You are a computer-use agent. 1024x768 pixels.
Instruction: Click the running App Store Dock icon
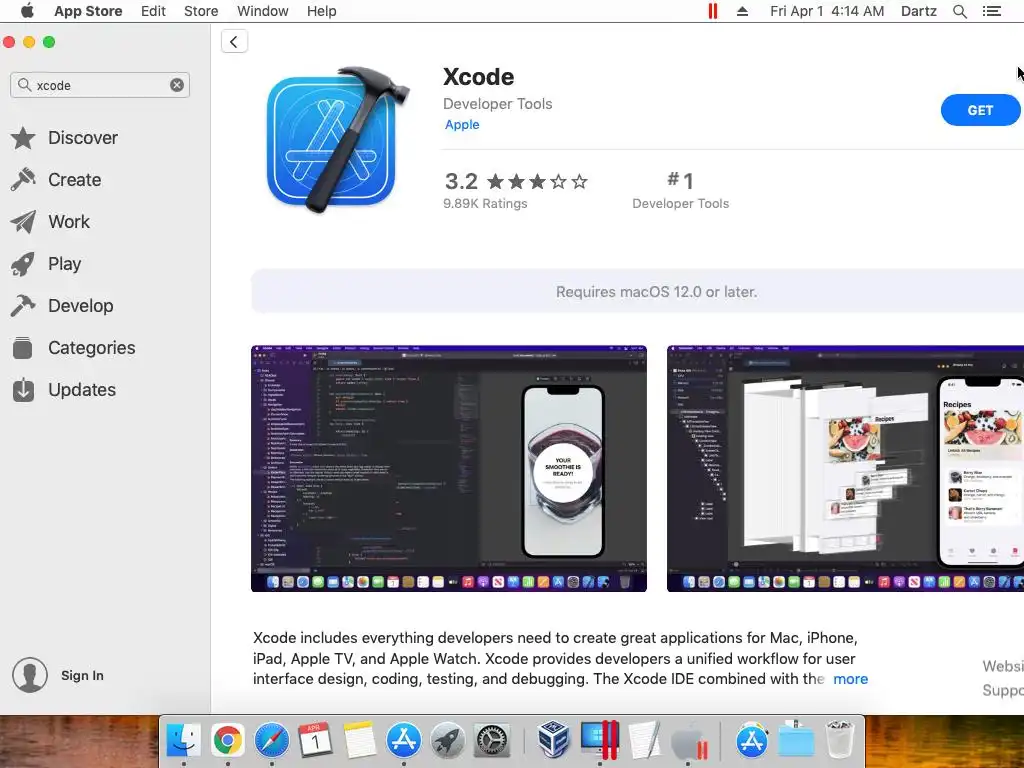[x=404, y=741]
